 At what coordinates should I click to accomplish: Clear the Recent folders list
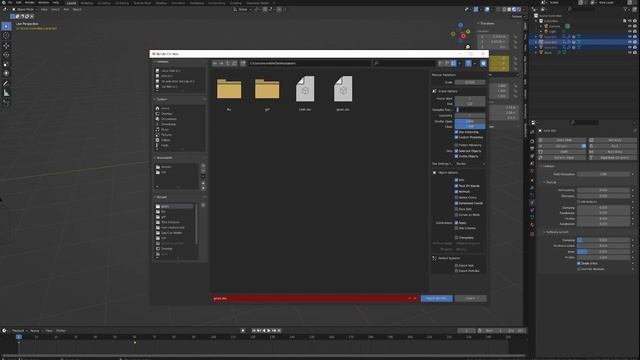[203, 205]
